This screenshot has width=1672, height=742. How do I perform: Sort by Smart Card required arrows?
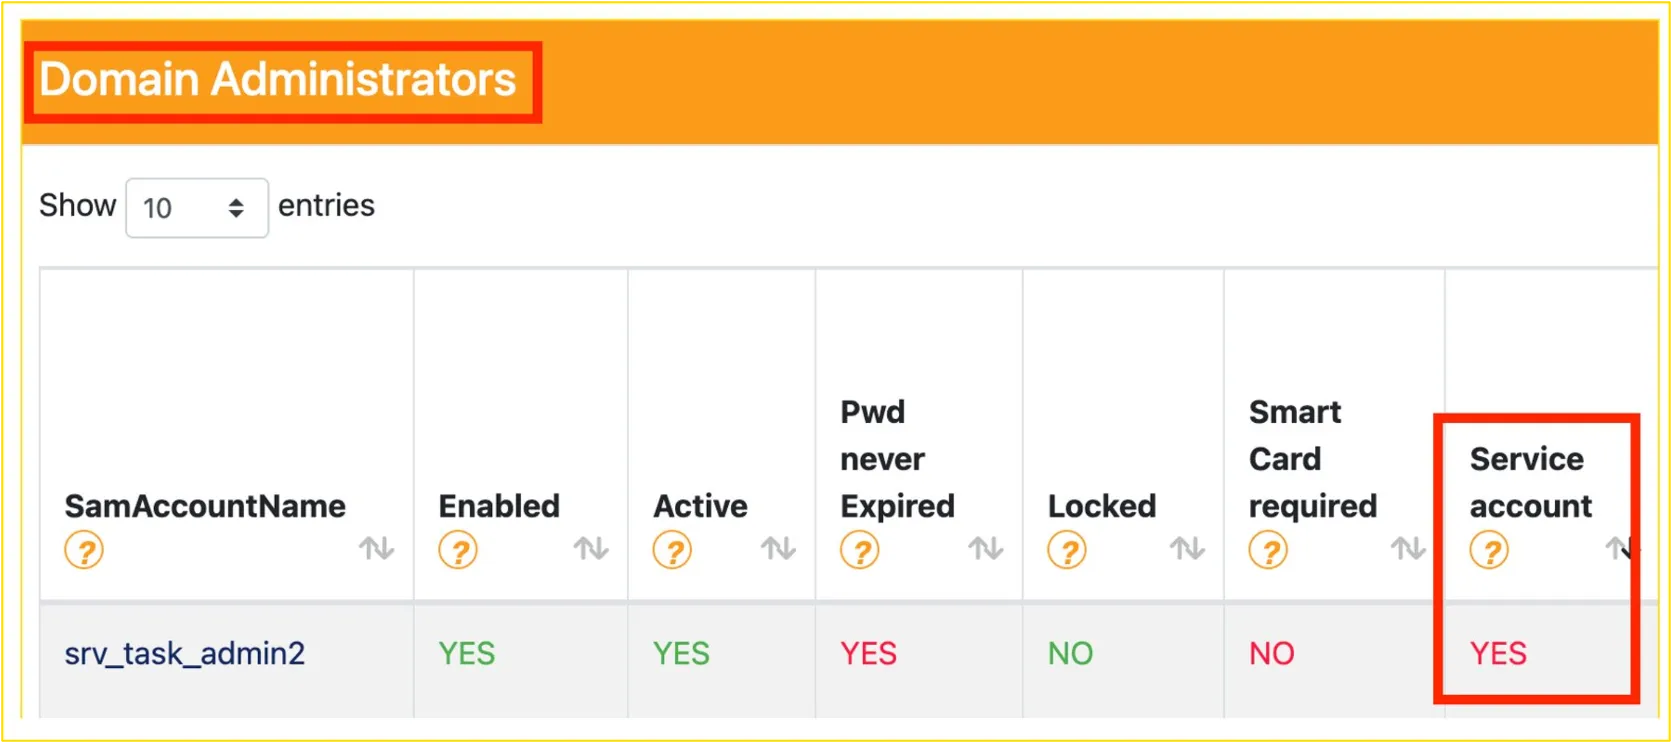(1408, 548)
